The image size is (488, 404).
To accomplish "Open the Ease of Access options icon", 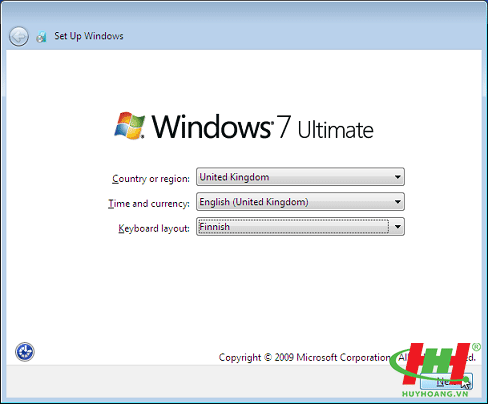I will point(25,352).
